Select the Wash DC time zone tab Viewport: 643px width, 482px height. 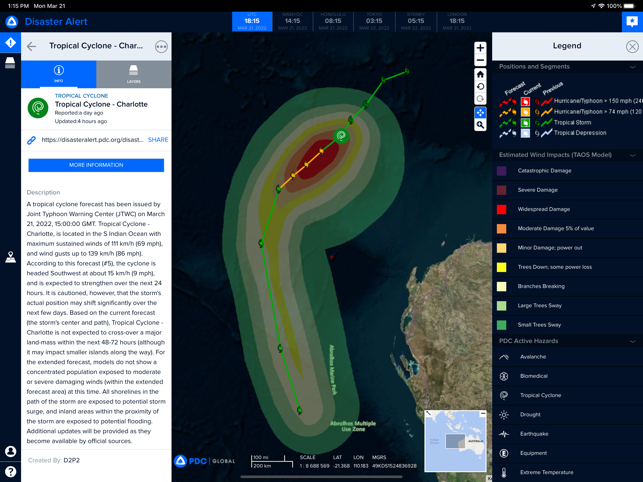coord(292,21)
